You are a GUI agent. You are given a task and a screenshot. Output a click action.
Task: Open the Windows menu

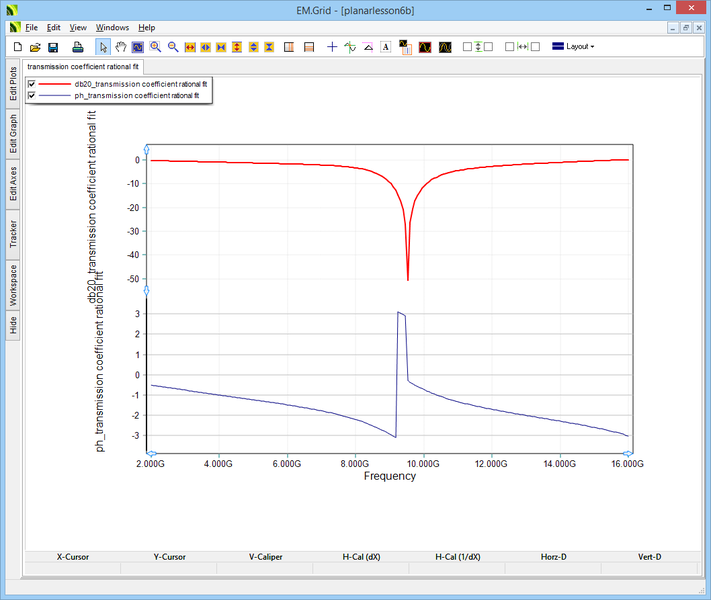tap(112, 28)
